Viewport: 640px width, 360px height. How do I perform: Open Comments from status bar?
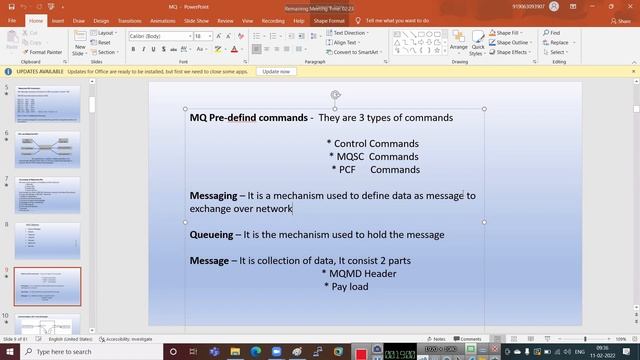click(467, 339)
